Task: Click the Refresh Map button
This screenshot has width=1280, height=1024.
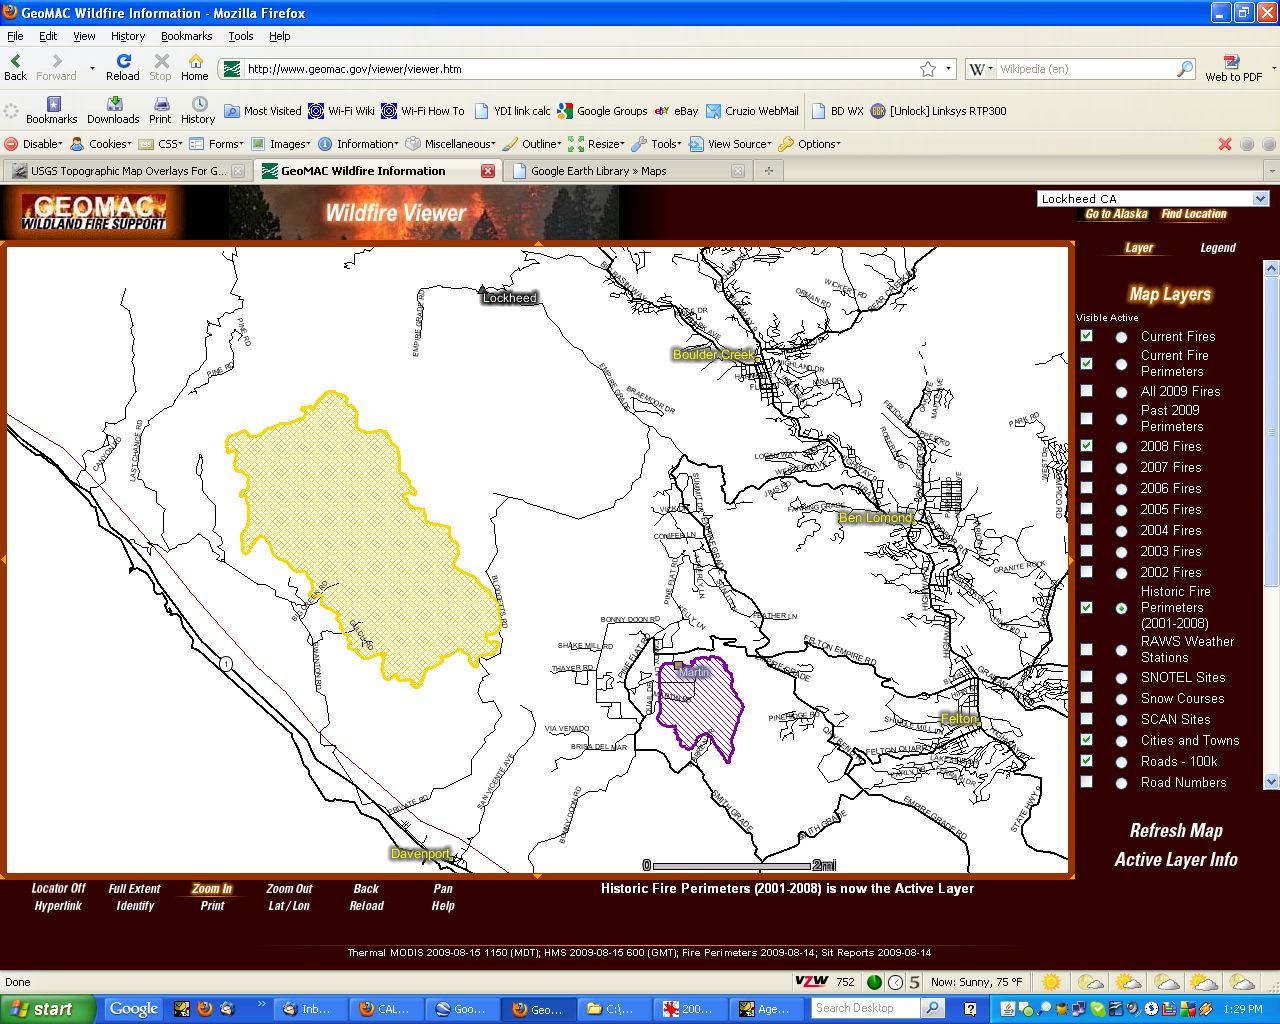Action: 1175,831
